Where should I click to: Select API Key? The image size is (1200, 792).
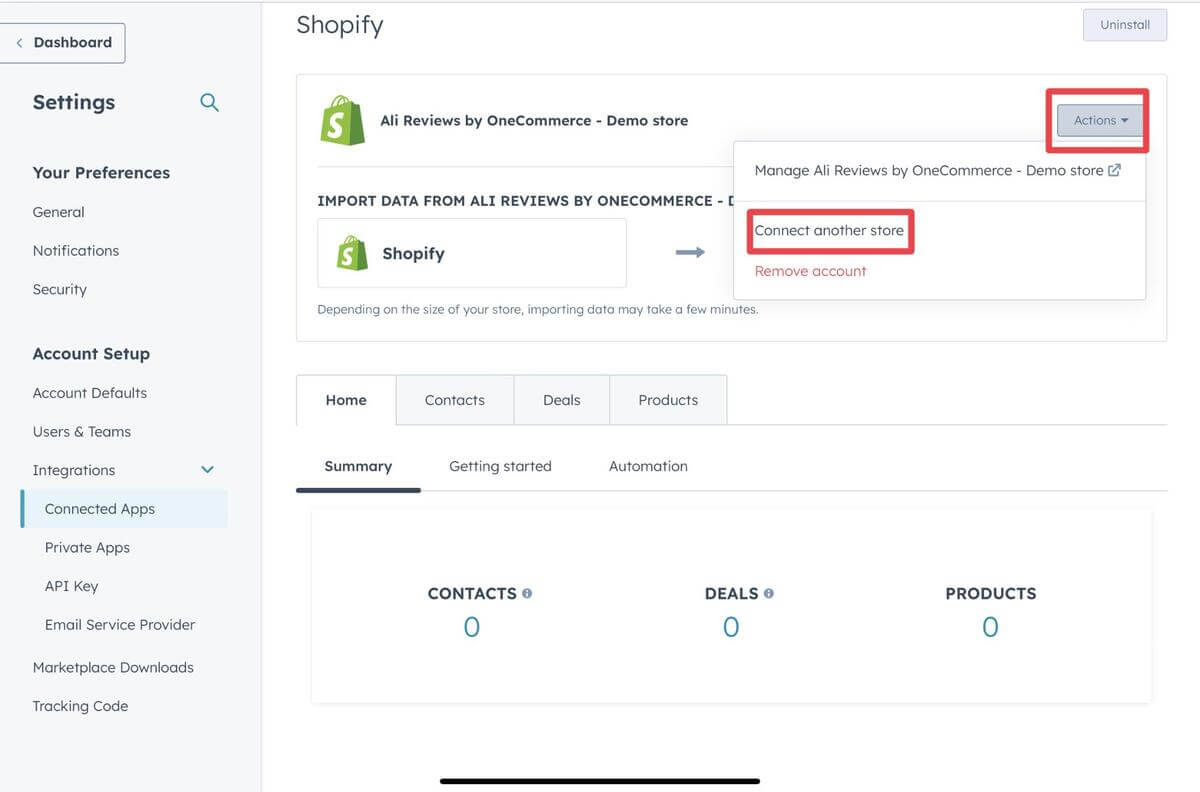pyautogui.click(x=71, y=586)
